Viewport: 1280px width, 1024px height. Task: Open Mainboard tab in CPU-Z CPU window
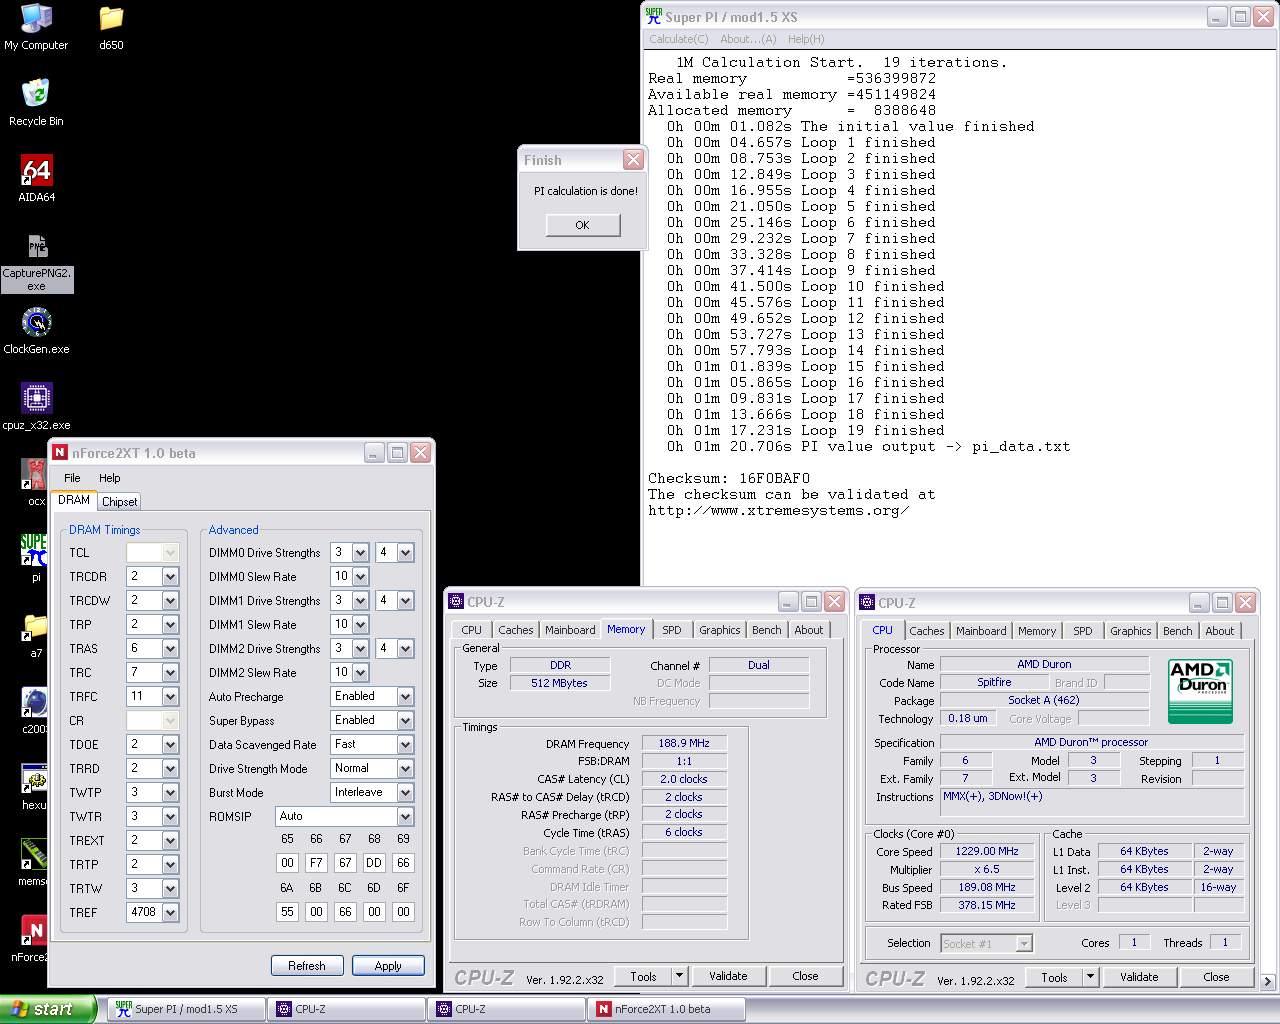click(x=981, y=631)
